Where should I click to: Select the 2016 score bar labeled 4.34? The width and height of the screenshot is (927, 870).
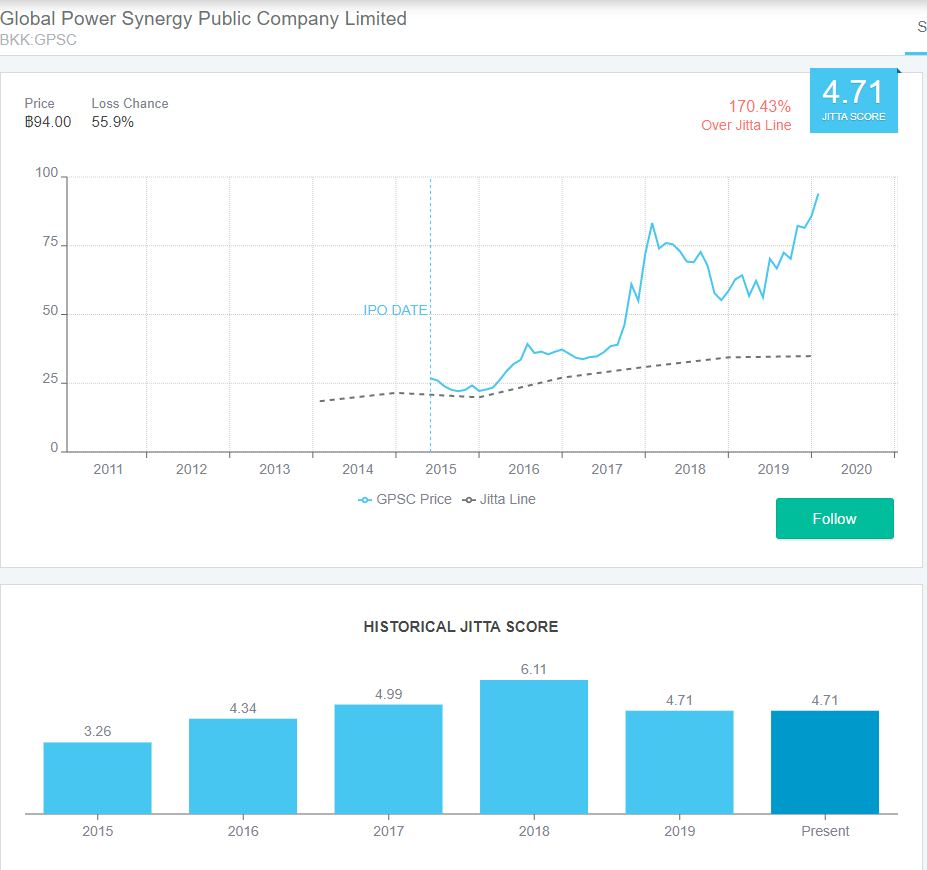pyautogui.click(x=243, y=766)
